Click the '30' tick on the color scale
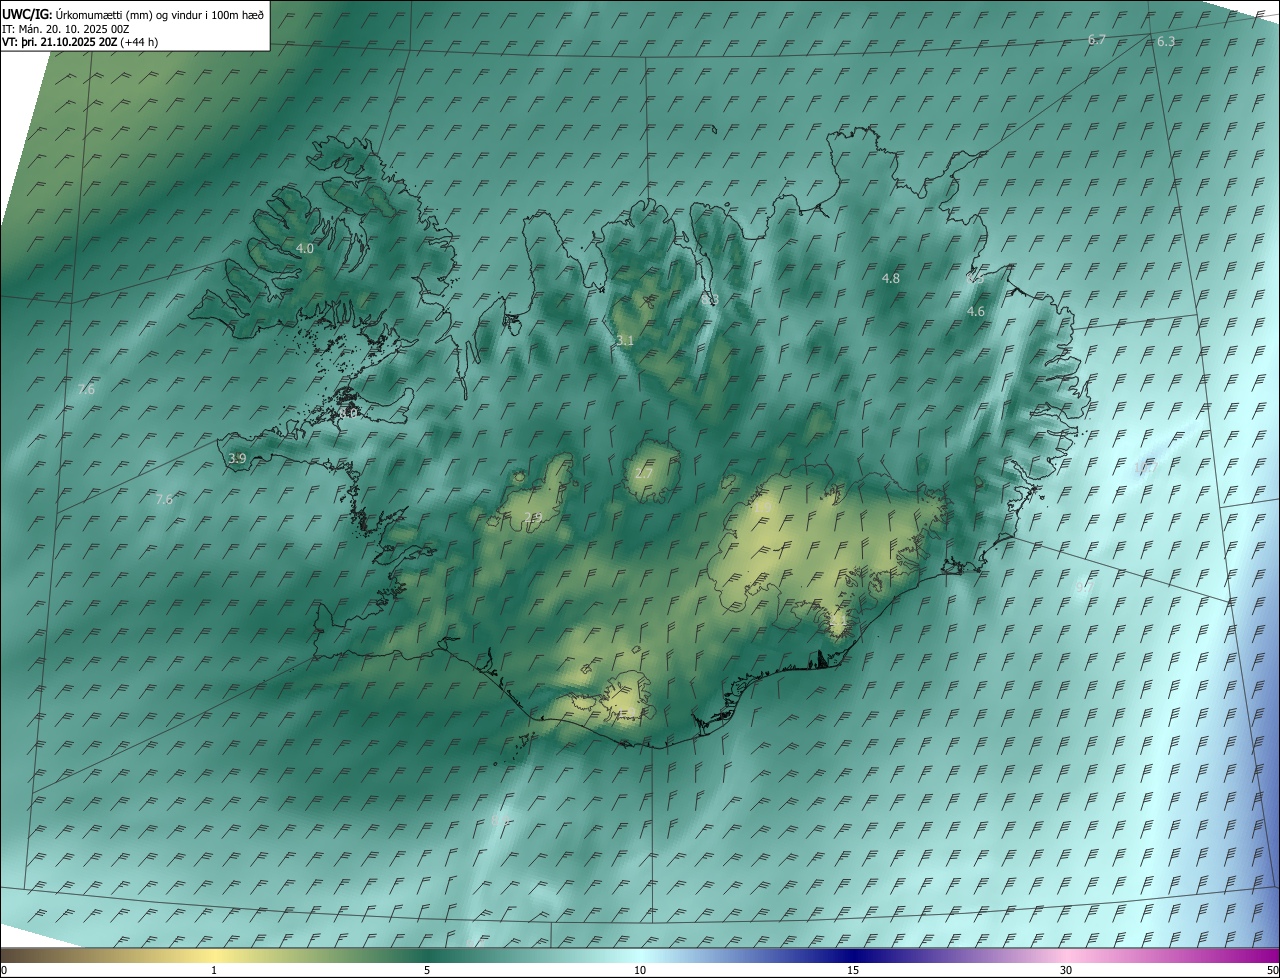 click(1066, 971)
